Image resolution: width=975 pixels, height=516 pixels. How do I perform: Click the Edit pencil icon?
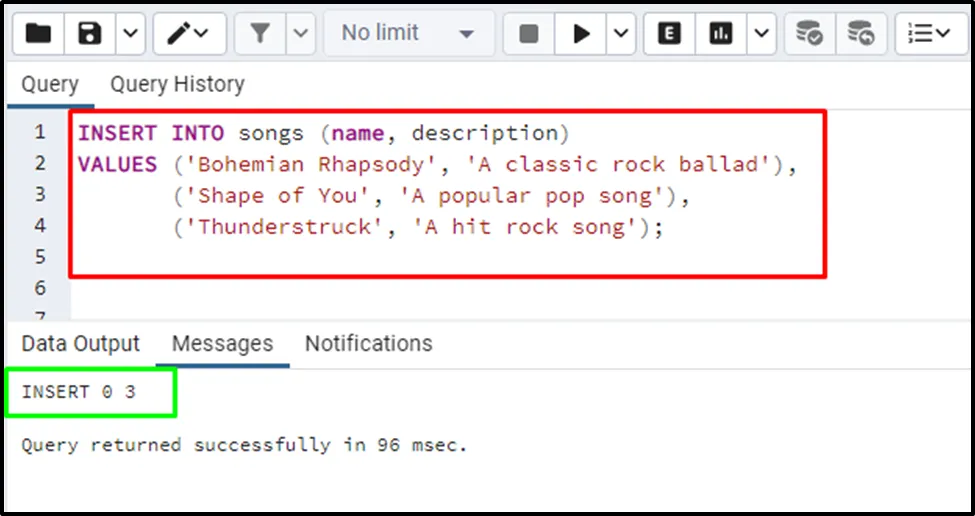tap(187, 34)
